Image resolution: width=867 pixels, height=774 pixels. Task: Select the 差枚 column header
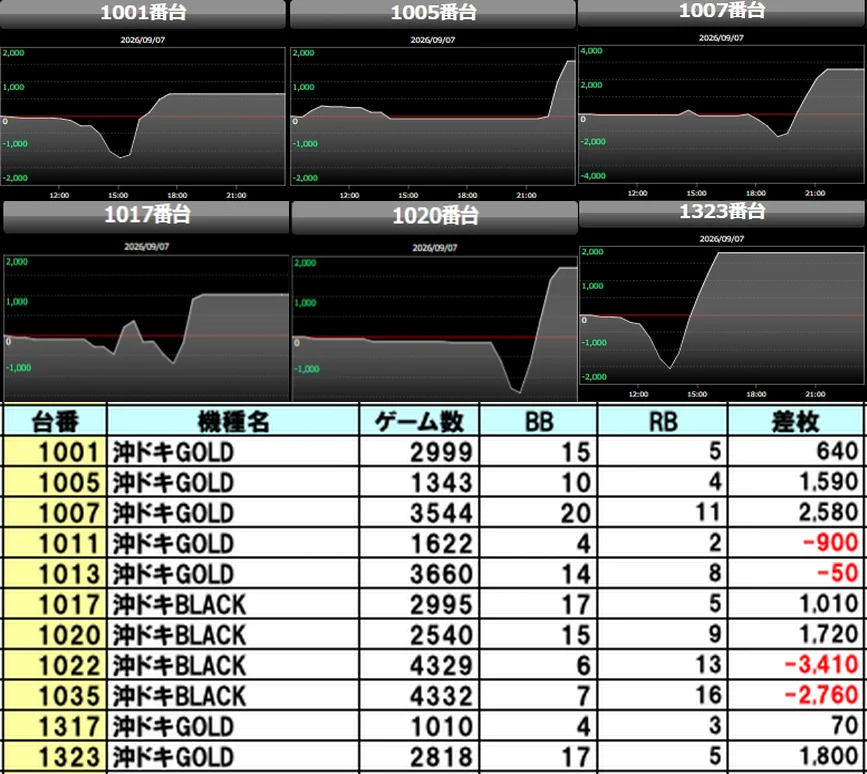(x=795, y=422)
